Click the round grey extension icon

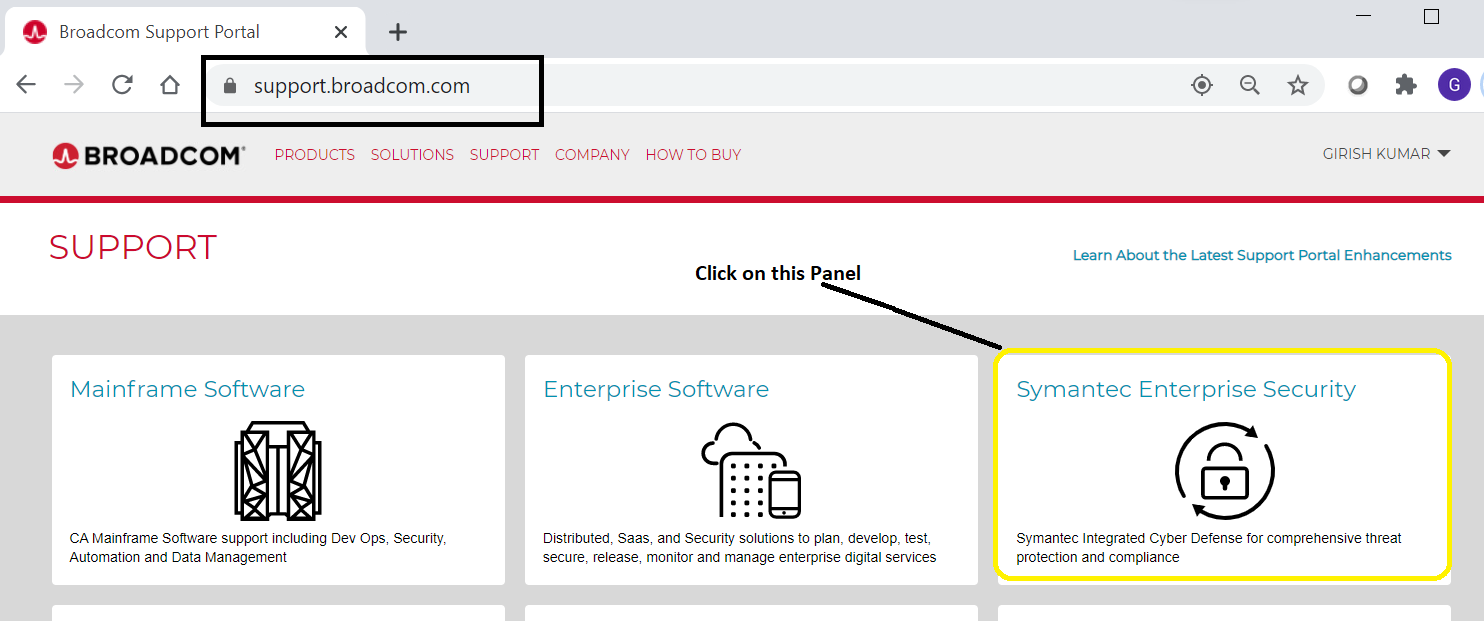point(1358,86)
